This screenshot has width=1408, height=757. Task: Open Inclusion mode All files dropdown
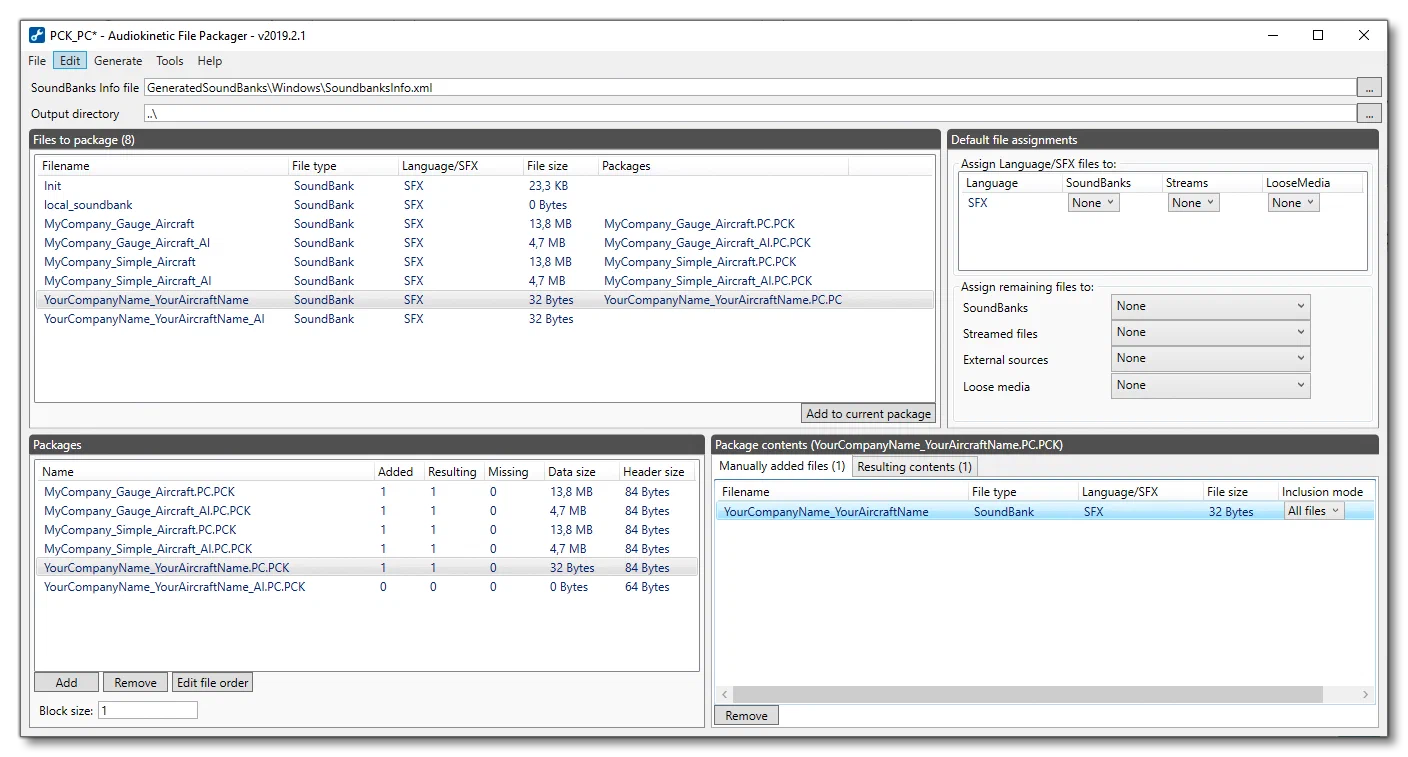(1314, 511)
